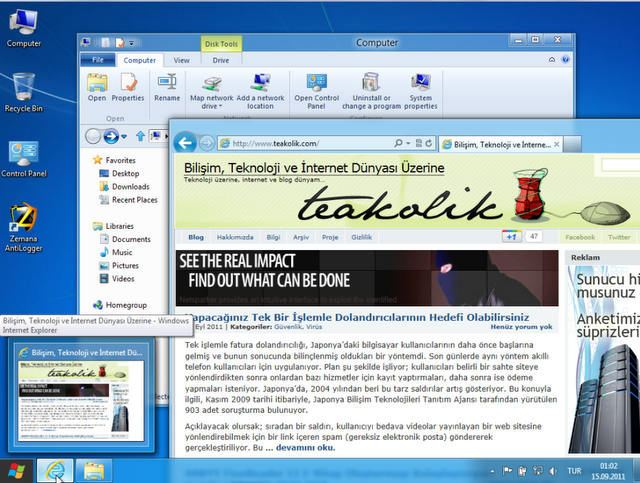Select the Bilişim, Teknoloji IE tab
The image size is (640, 483).
click(498, 145)
